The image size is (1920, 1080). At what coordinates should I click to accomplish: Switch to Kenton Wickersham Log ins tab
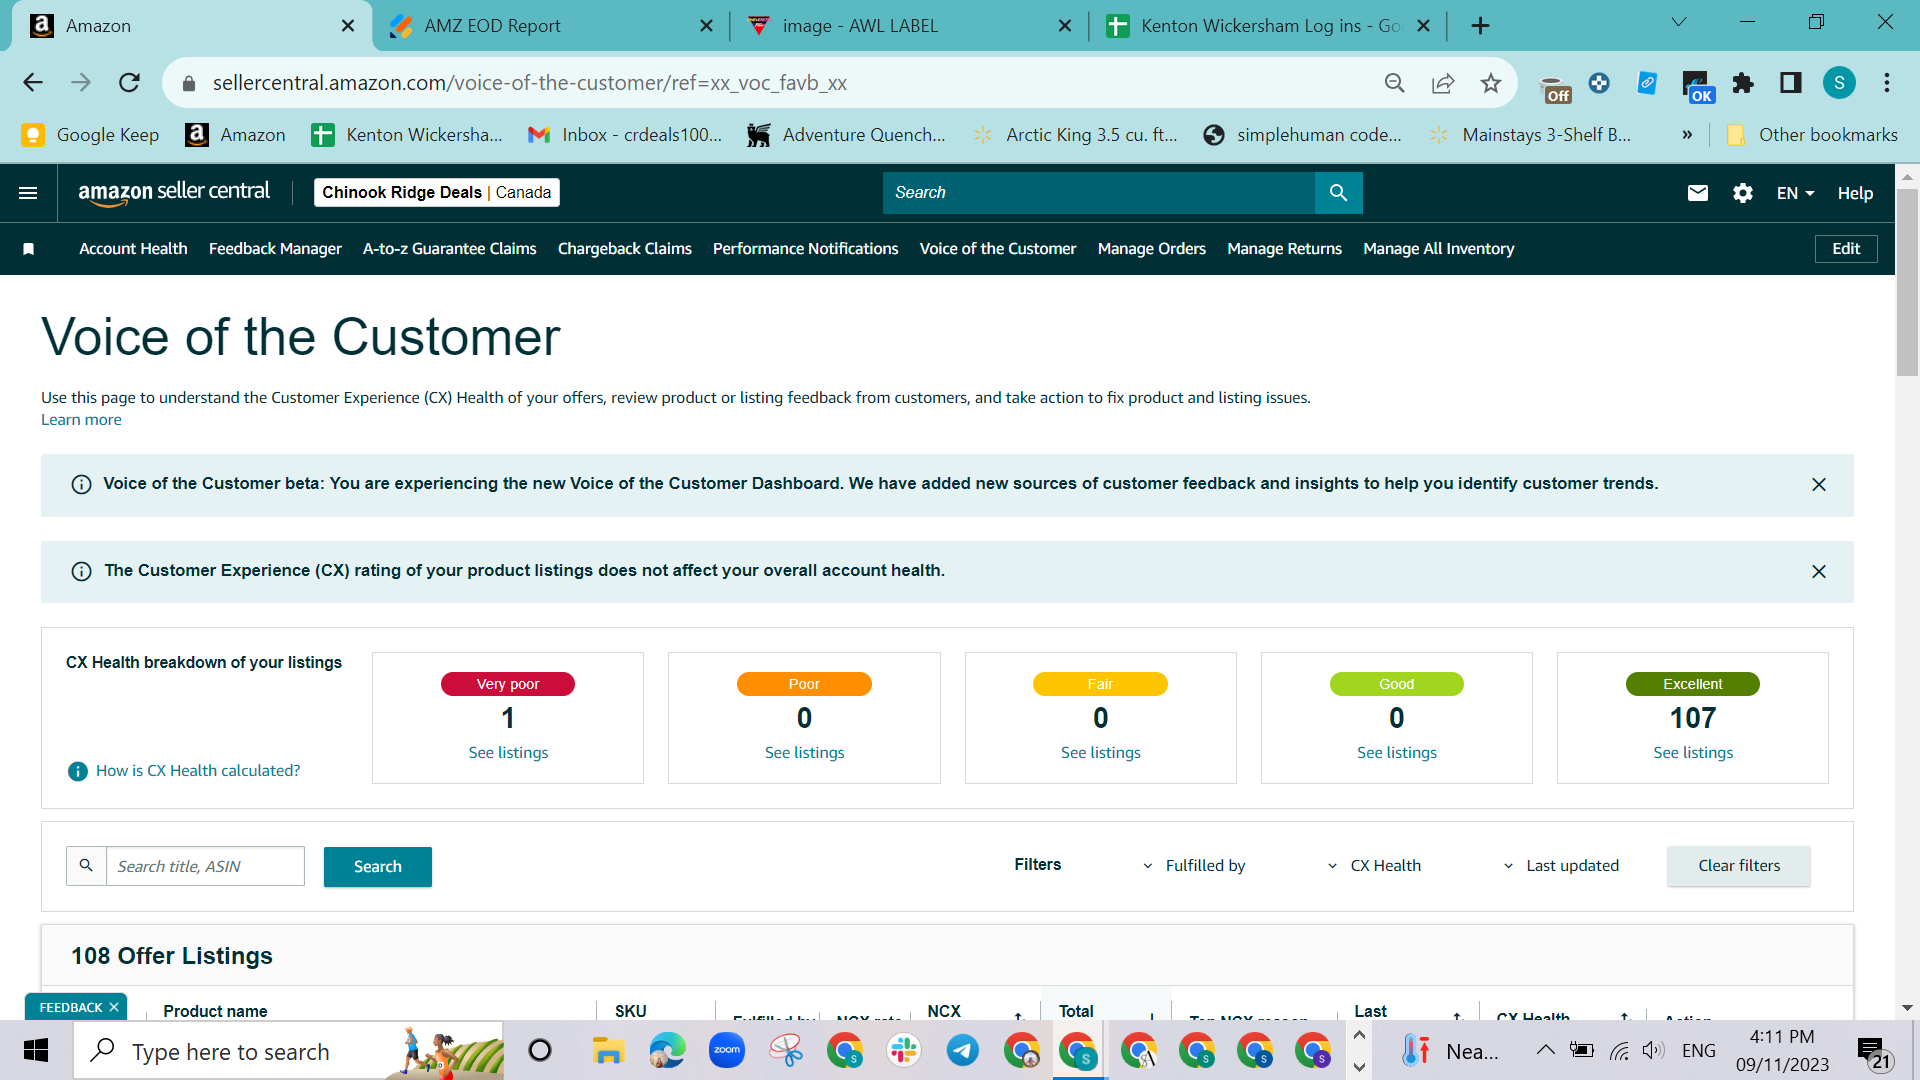point(1268,26)
